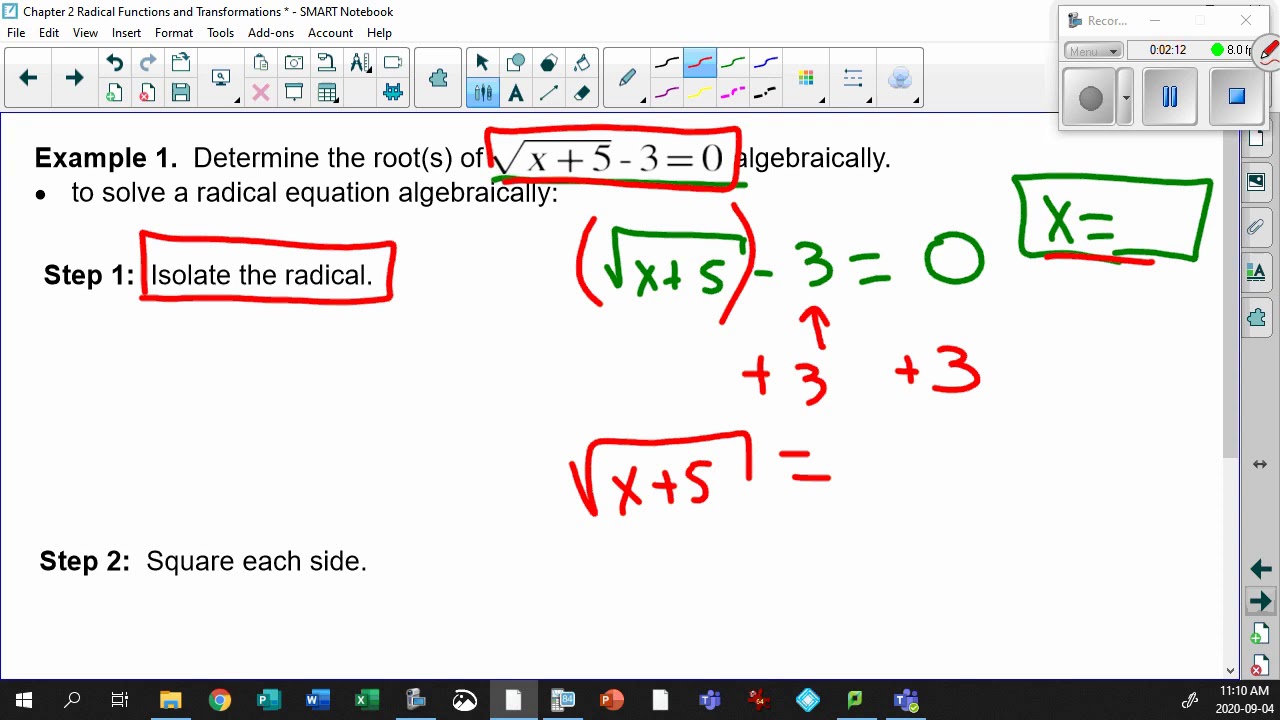
Task: Save the notebook file
Action: coord(181,93)
